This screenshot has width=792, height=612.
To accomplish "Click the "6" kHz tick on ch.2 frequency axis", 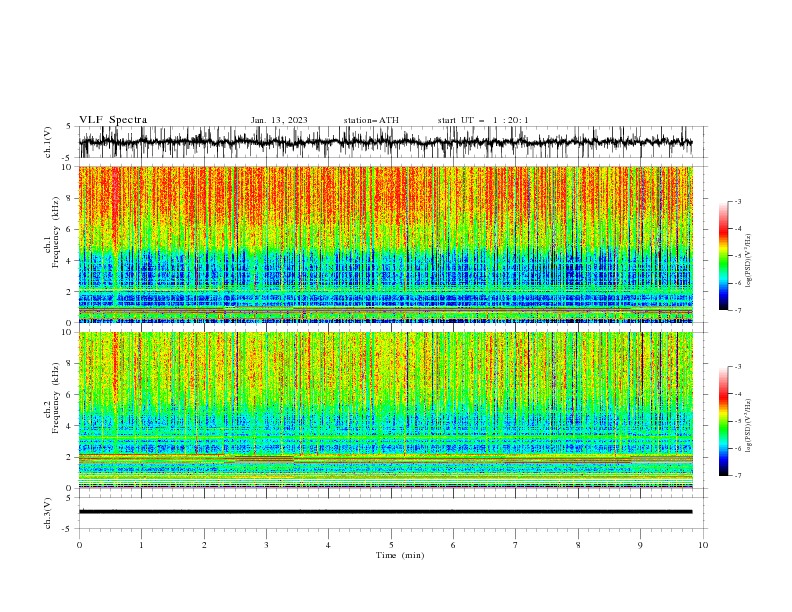I will click(x=69, y=394).
